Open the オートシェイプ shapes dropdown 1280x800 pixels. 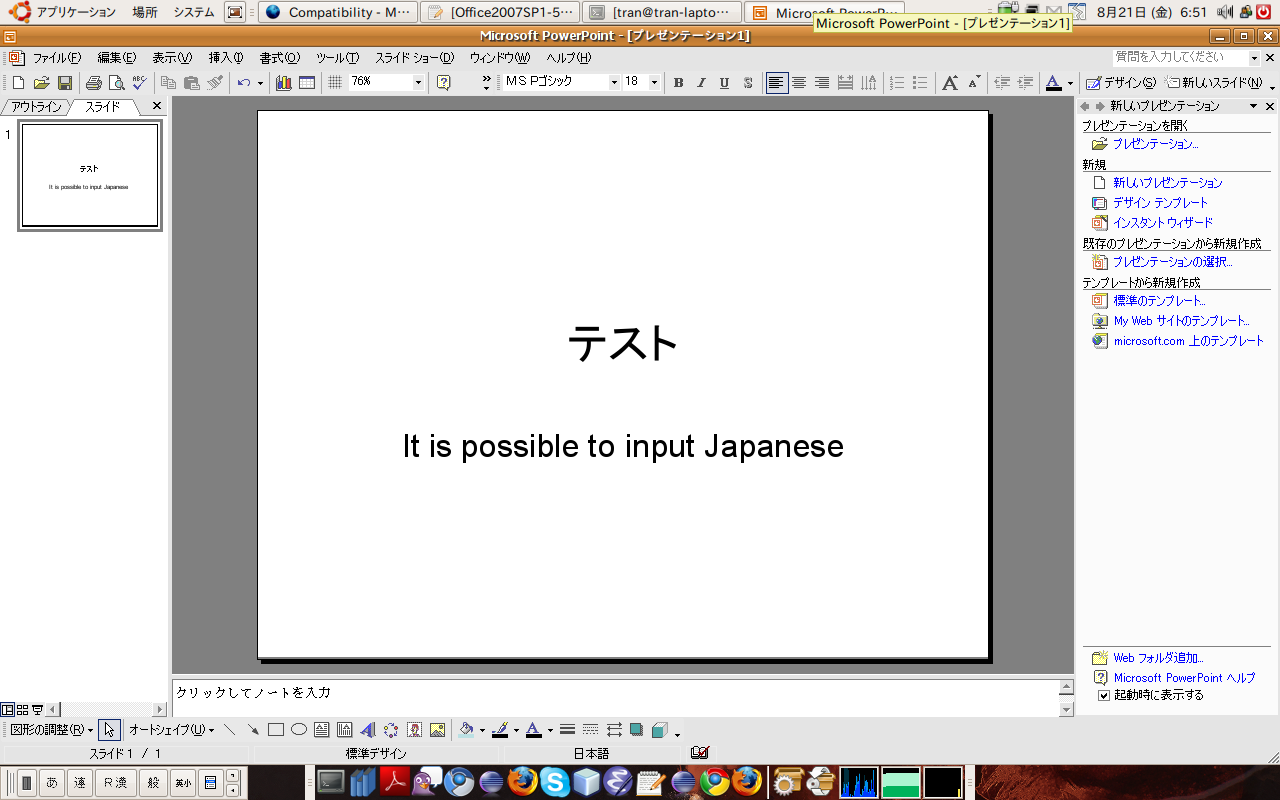point(171,730)
